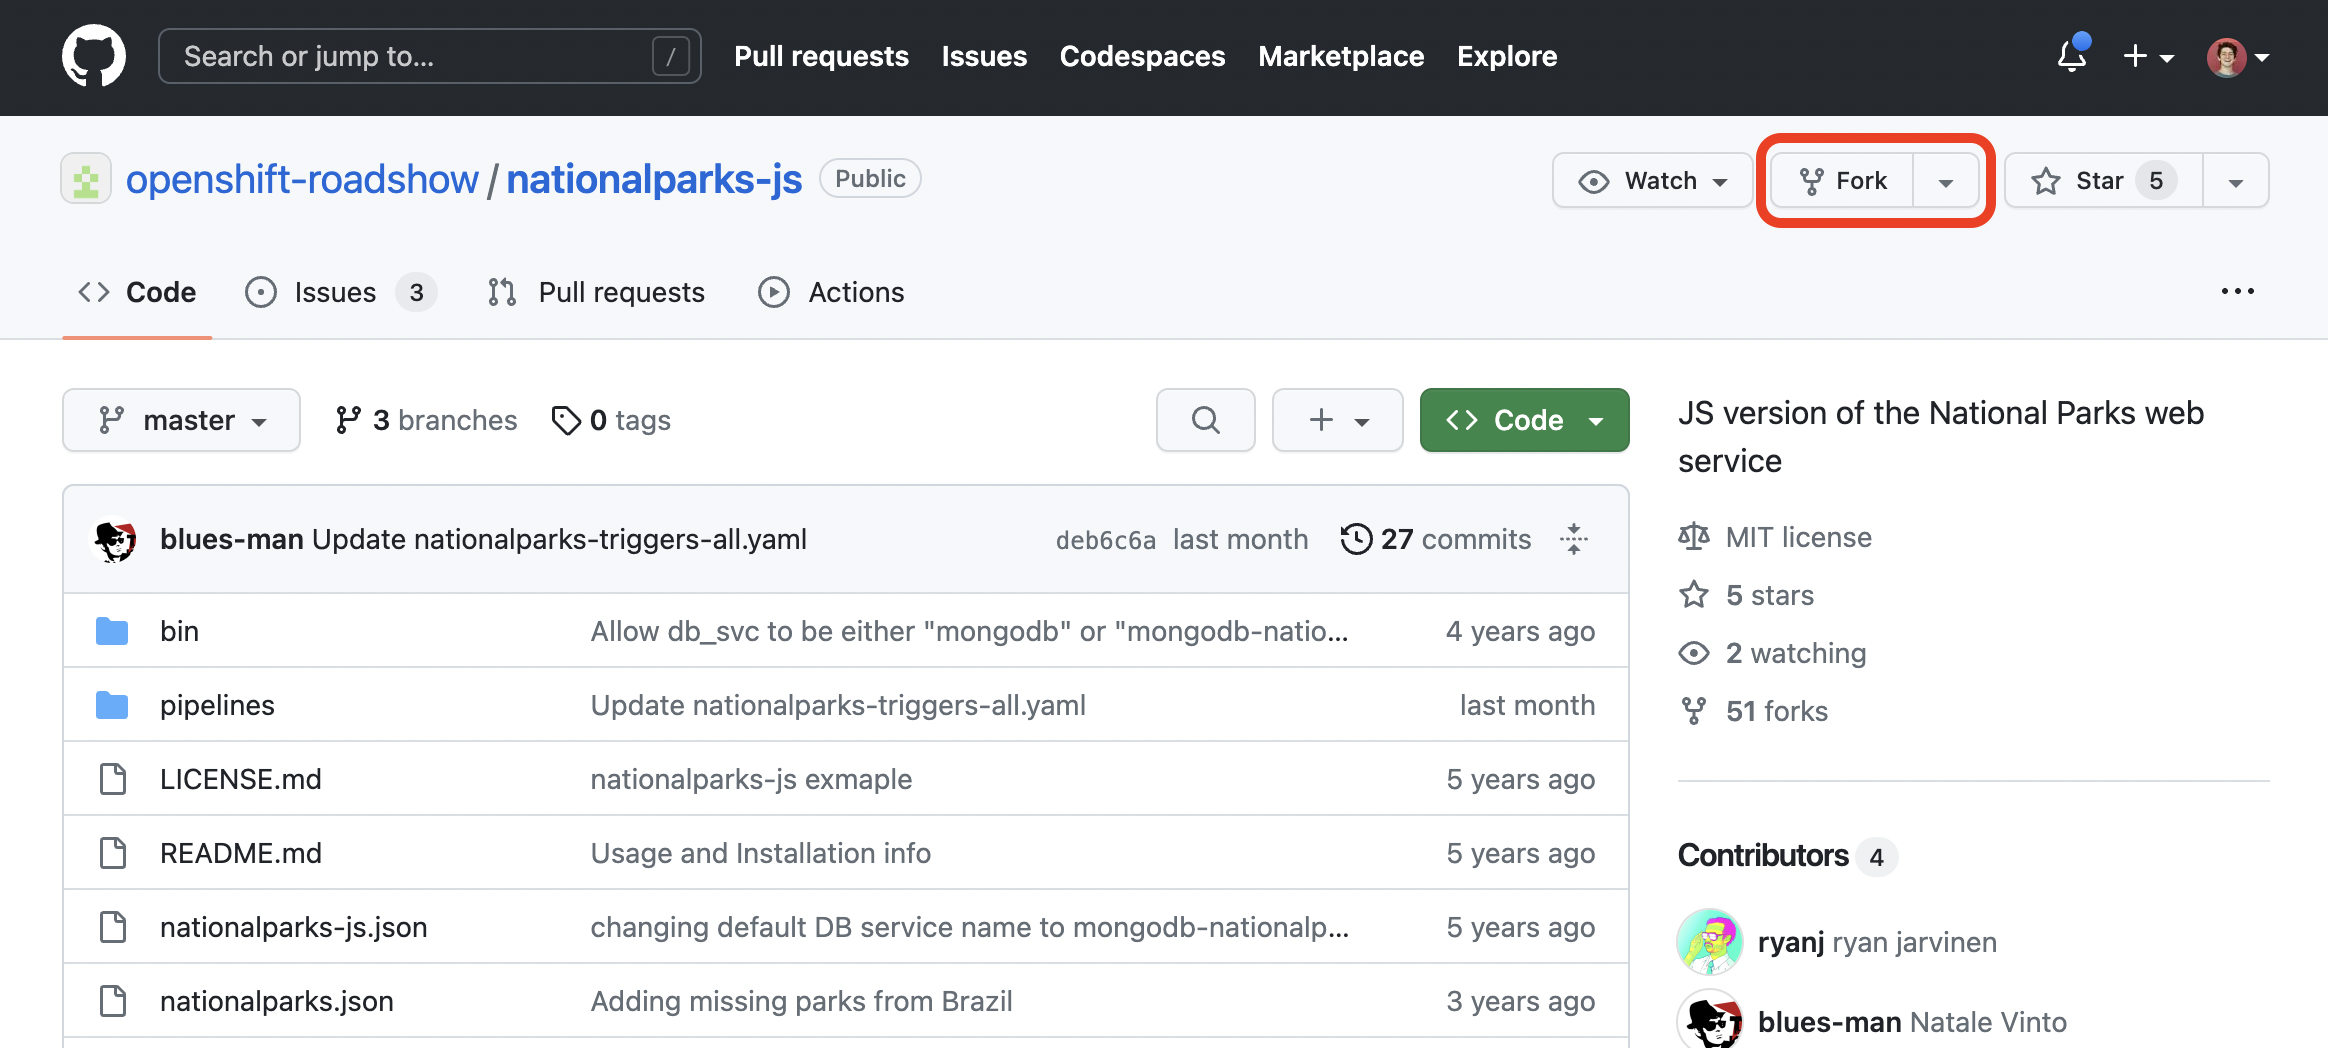The image size is (2328, 1048).
Task: Go to Codespaces
Action: 1142,56
